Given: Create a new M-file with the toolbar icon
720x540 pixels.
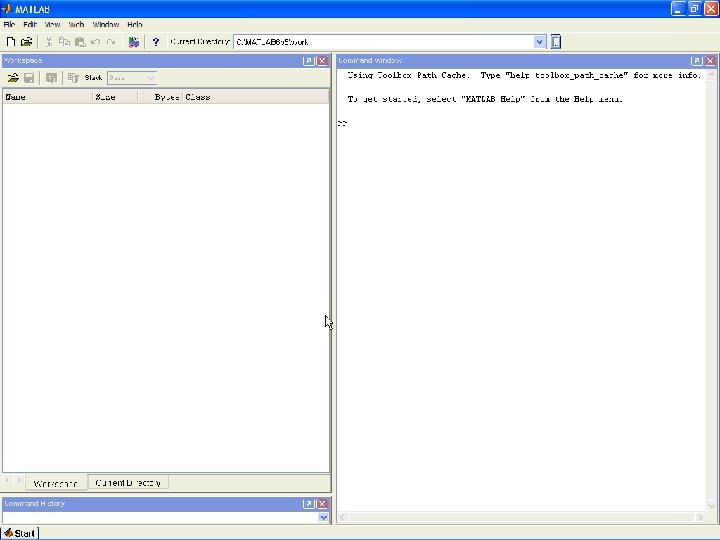Looking at the screenshot, I should click(11, 42).
